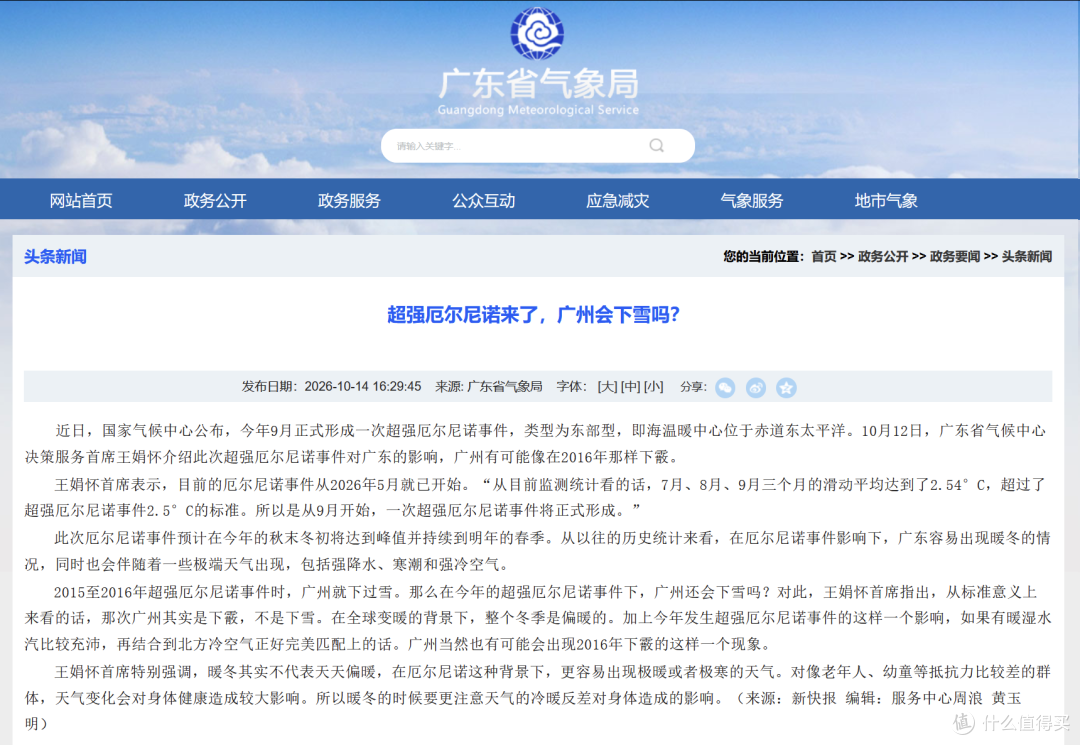
Task: Set font size to medium [中]
Action: click(630, 387)
